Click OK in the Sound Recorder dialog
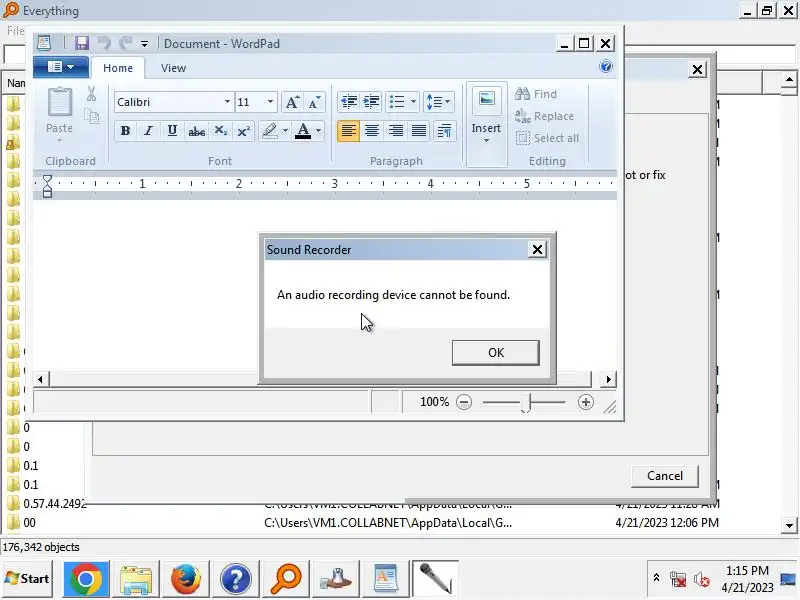The width and height of the screenshot is (800, 600). coord(495,353)
